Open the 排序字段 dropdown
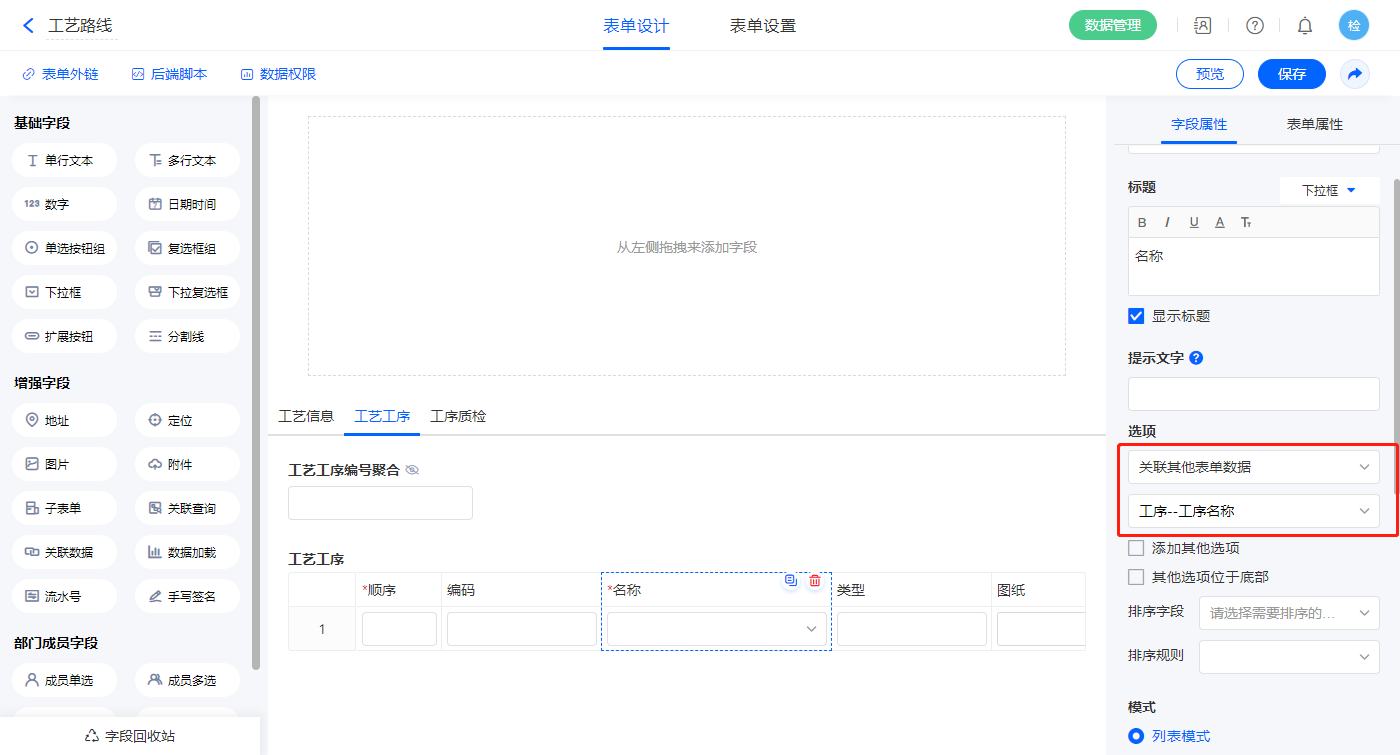Screen dimensions: 1400x755 1289,613
